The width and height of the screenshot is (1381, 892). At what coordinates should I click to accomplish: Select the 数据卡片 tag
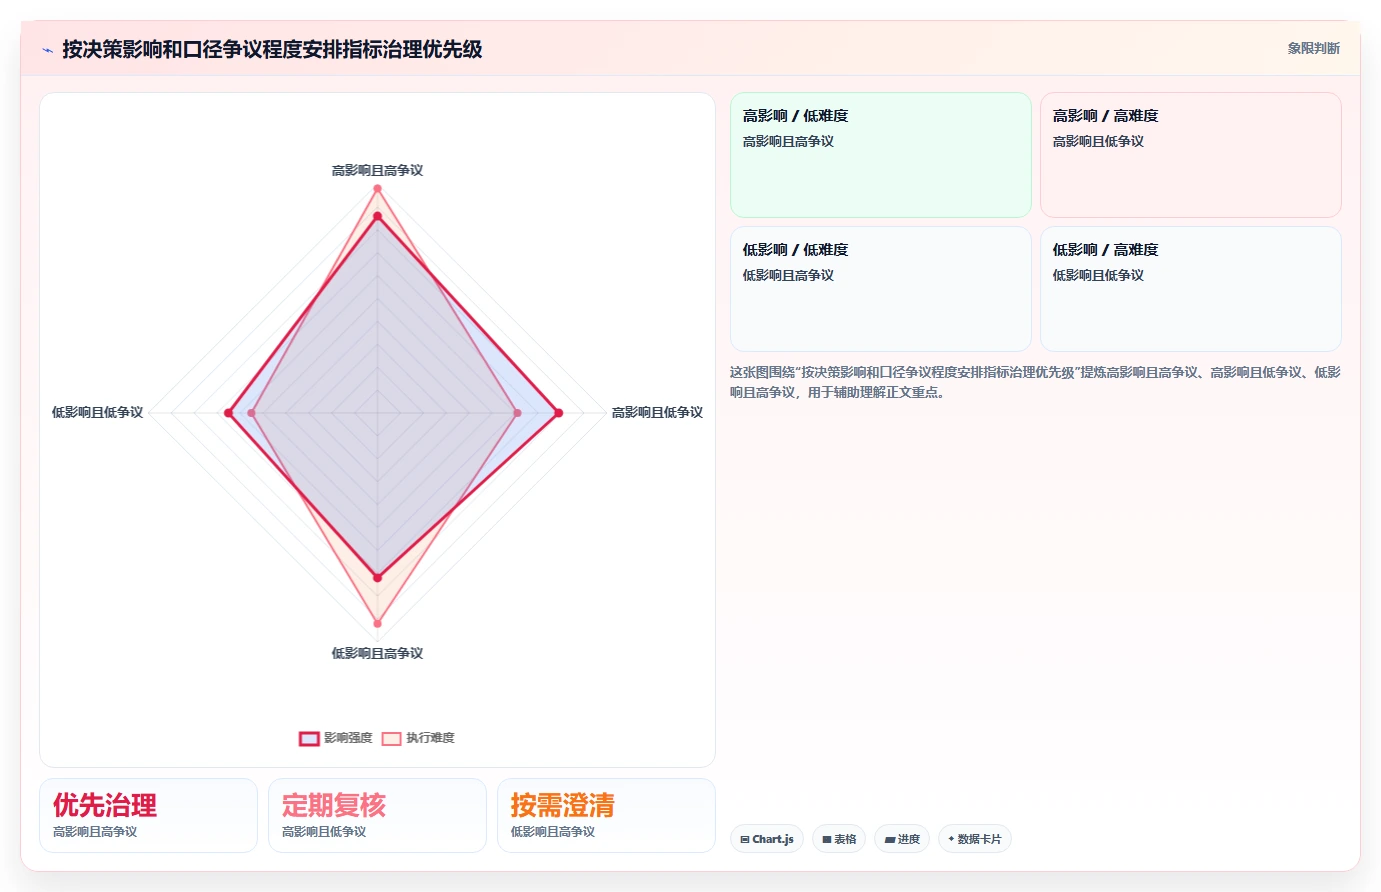tap(975, 839)
